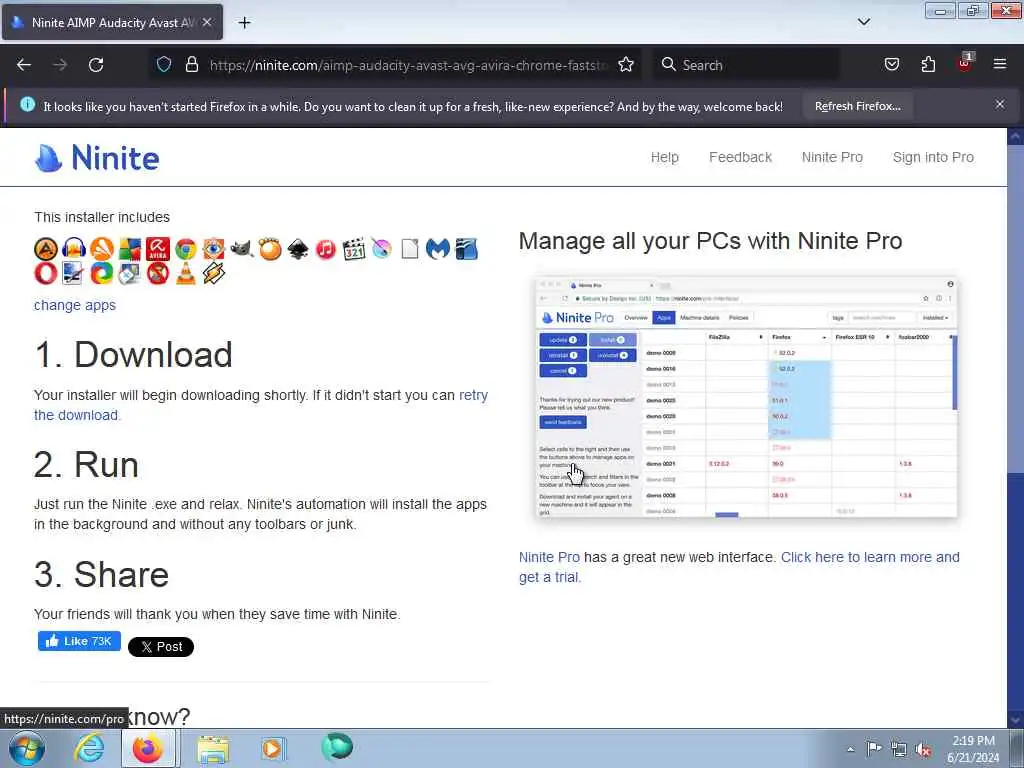Show site security padlock info
This screenshot has width=1024, height=768.
coord(191,64)
